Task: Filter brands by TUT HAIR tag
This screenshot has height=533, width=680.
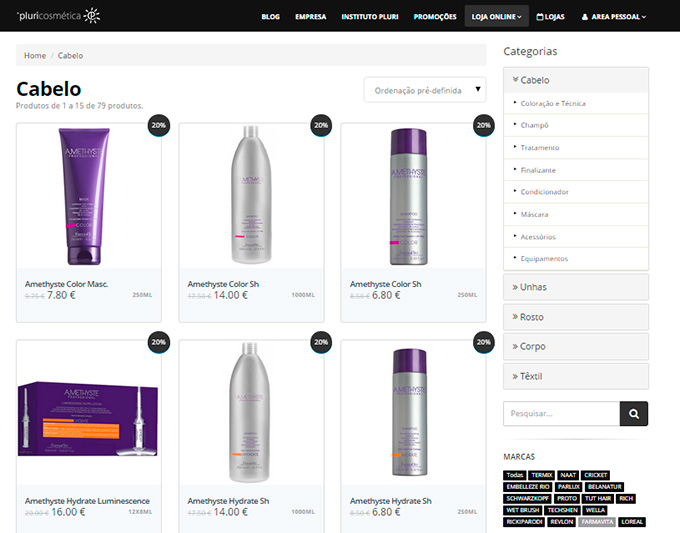Action: (598, 499)
